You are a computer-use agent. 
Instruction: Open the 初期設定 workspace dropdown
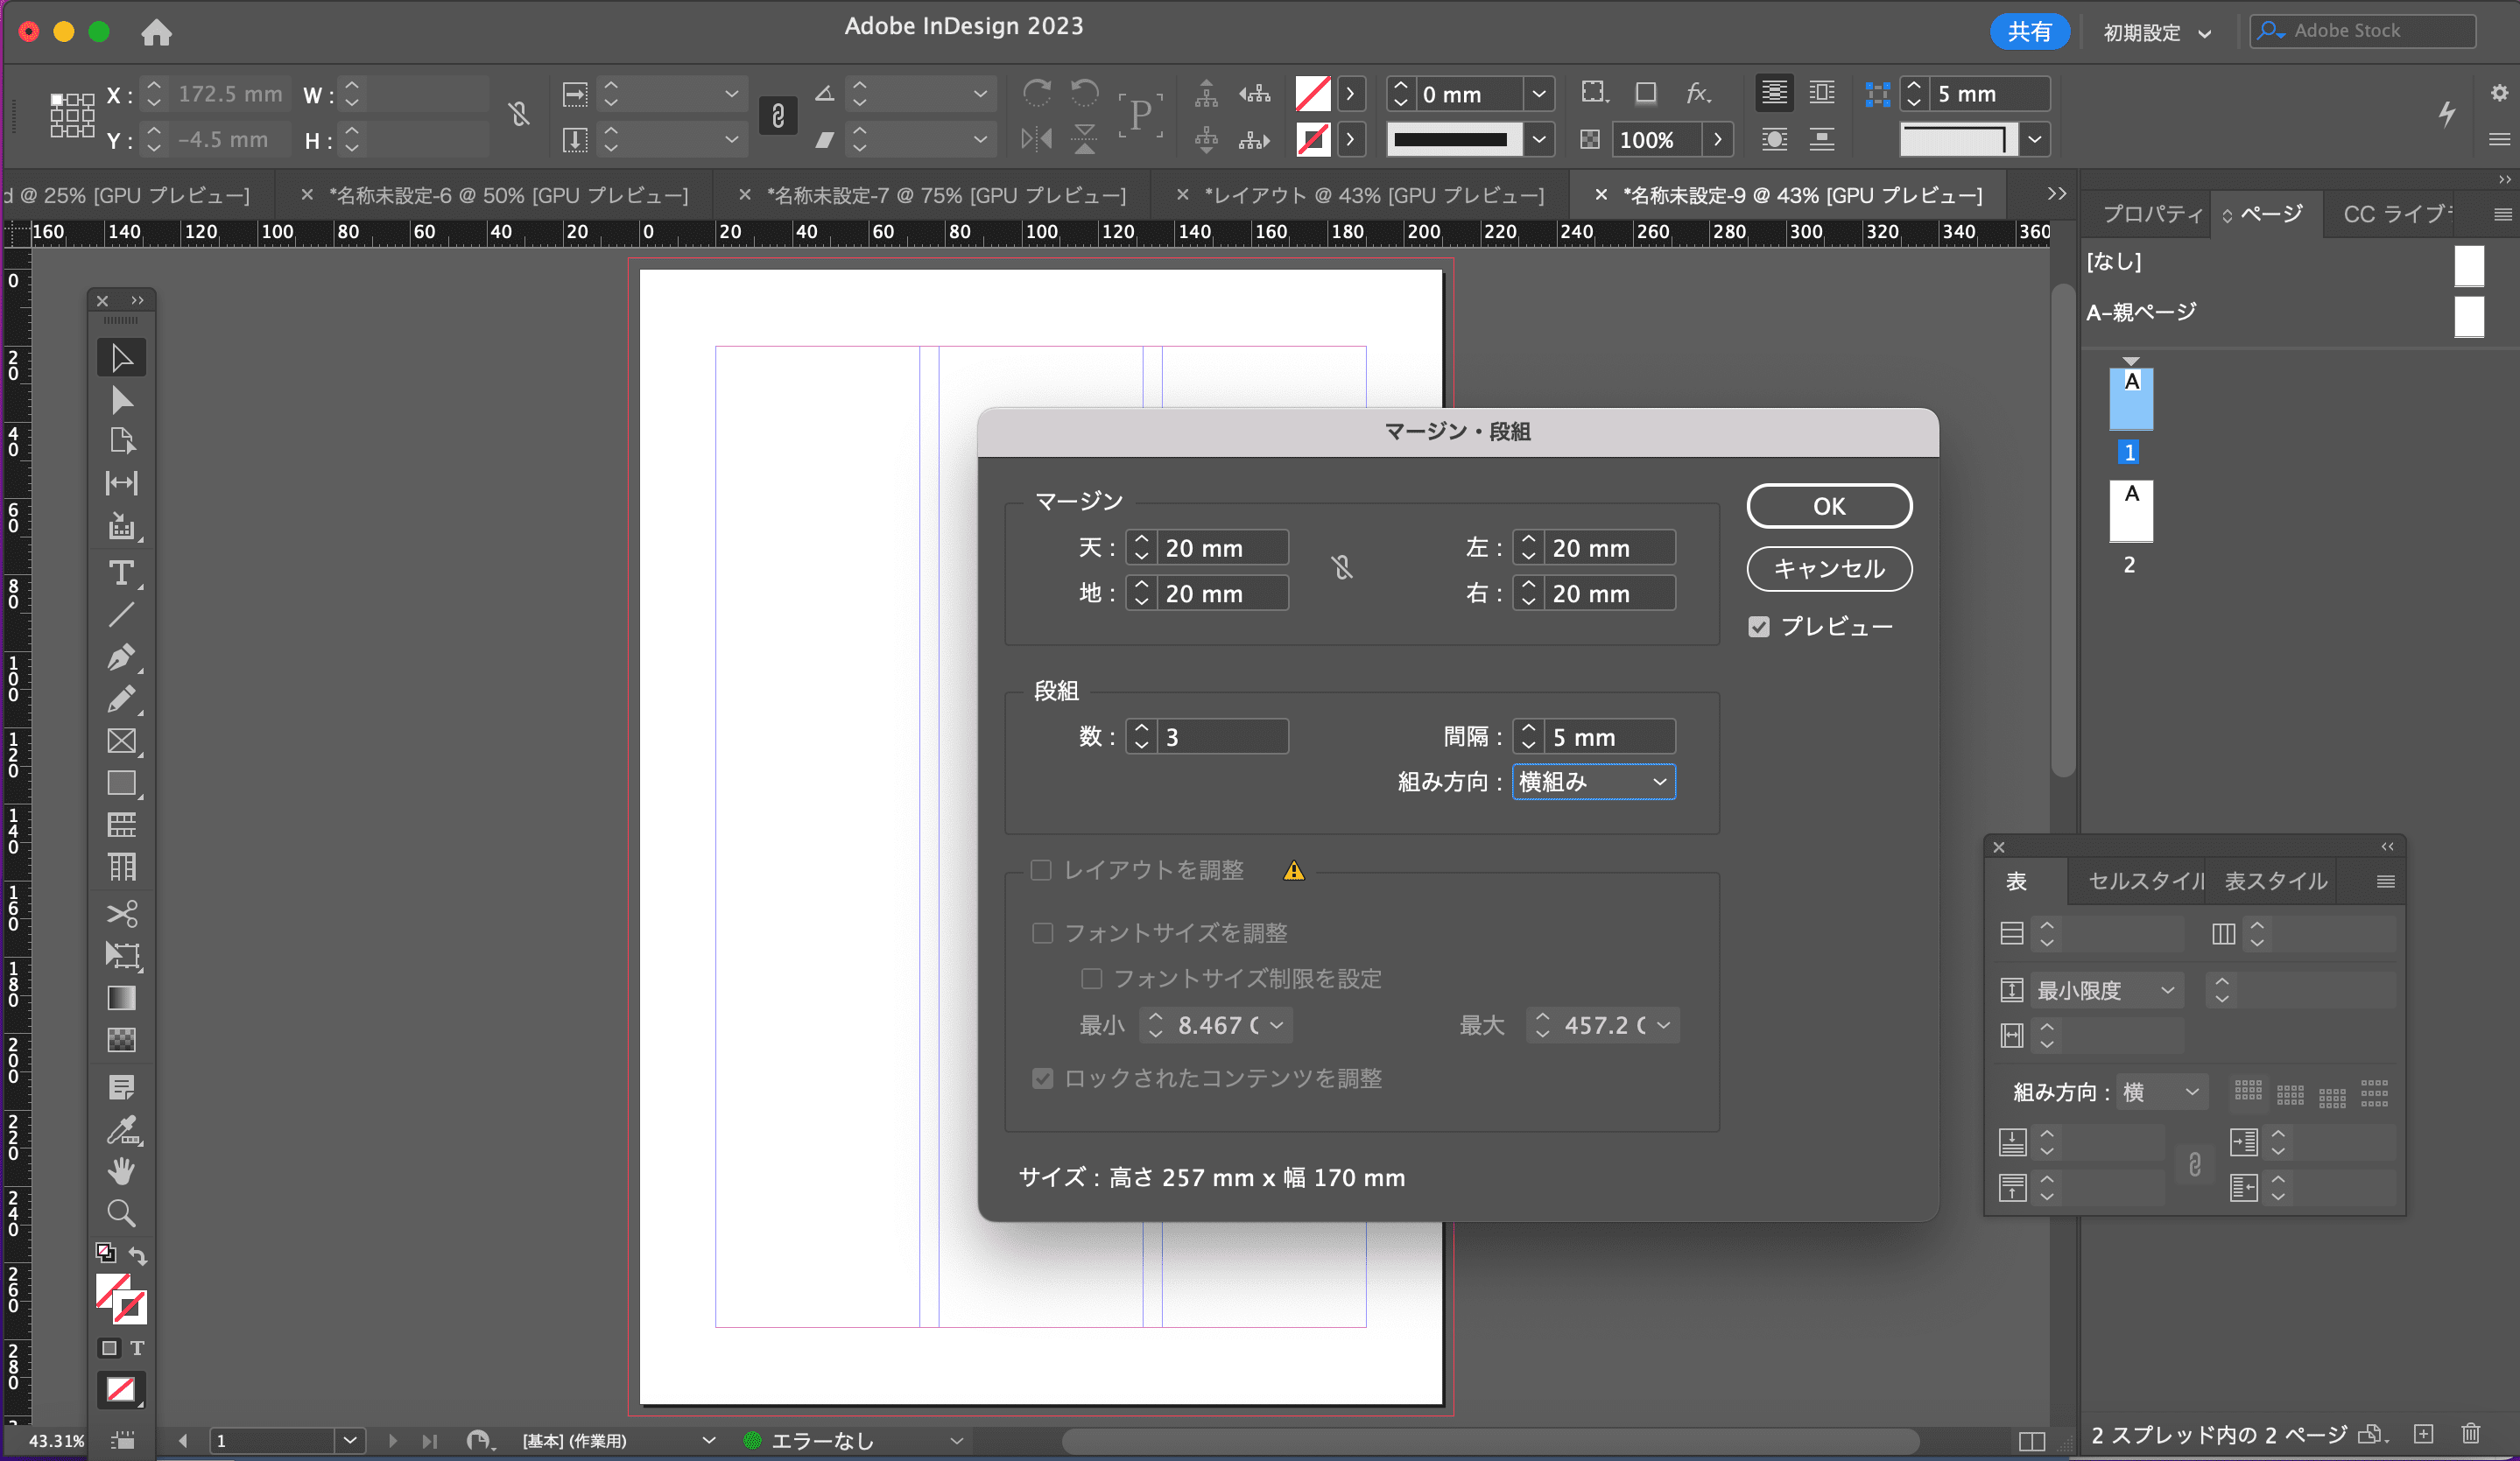click(2157, 33)
